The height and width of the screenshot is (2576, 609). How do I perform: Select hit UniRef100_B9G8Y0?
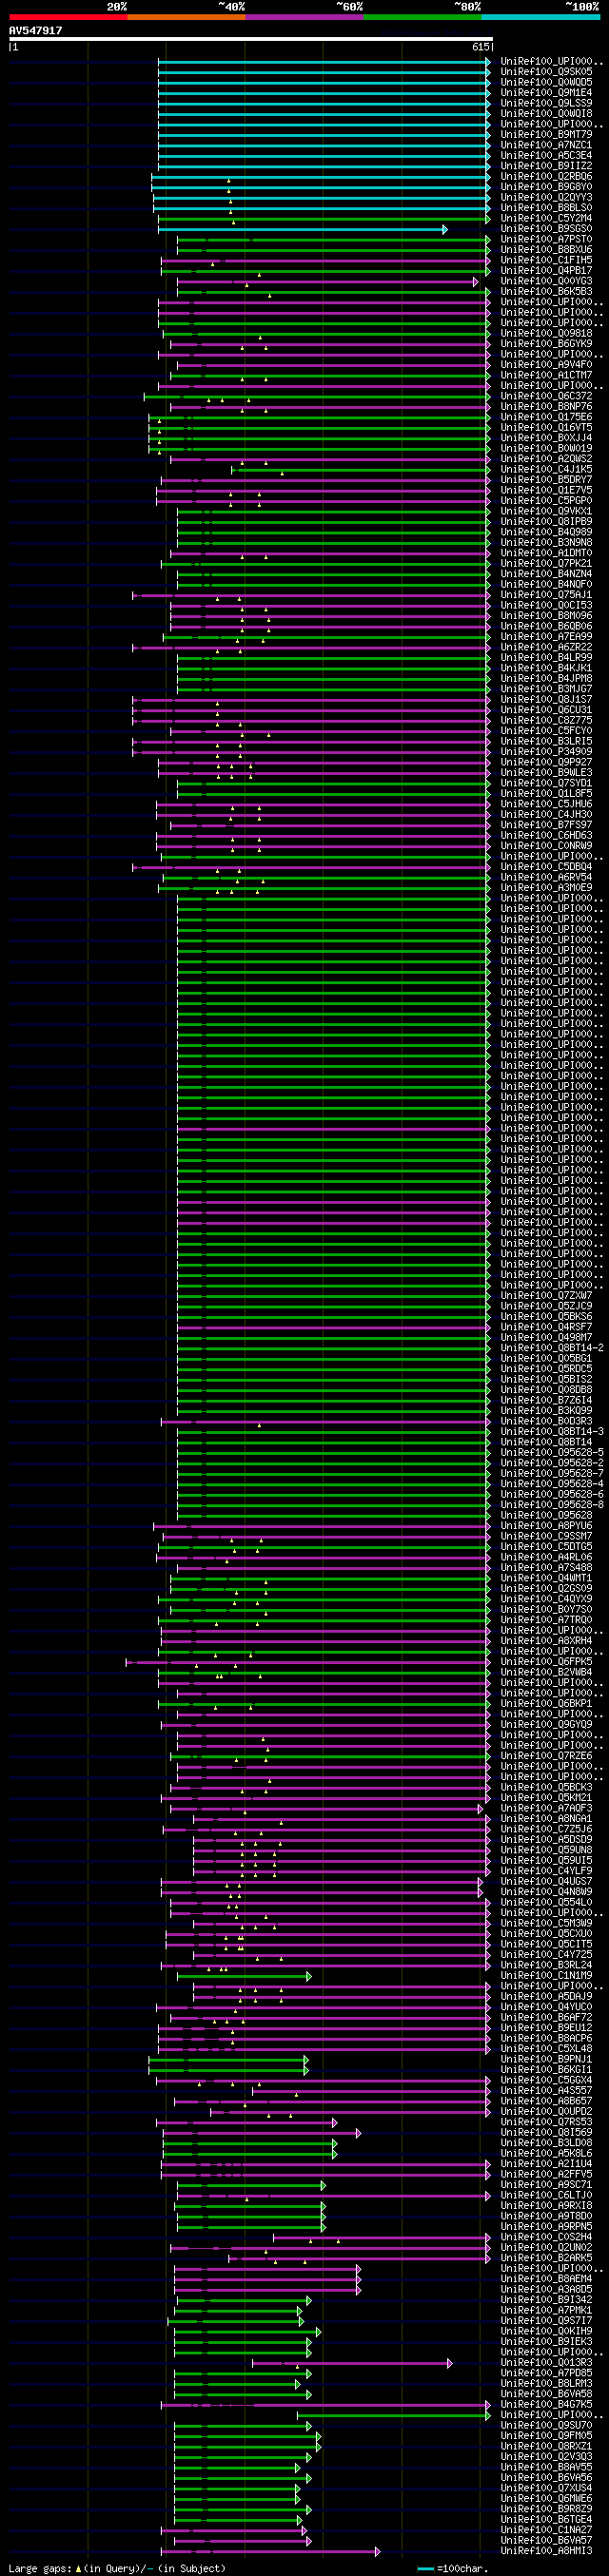pyautogui.click(x=546, y=188)
